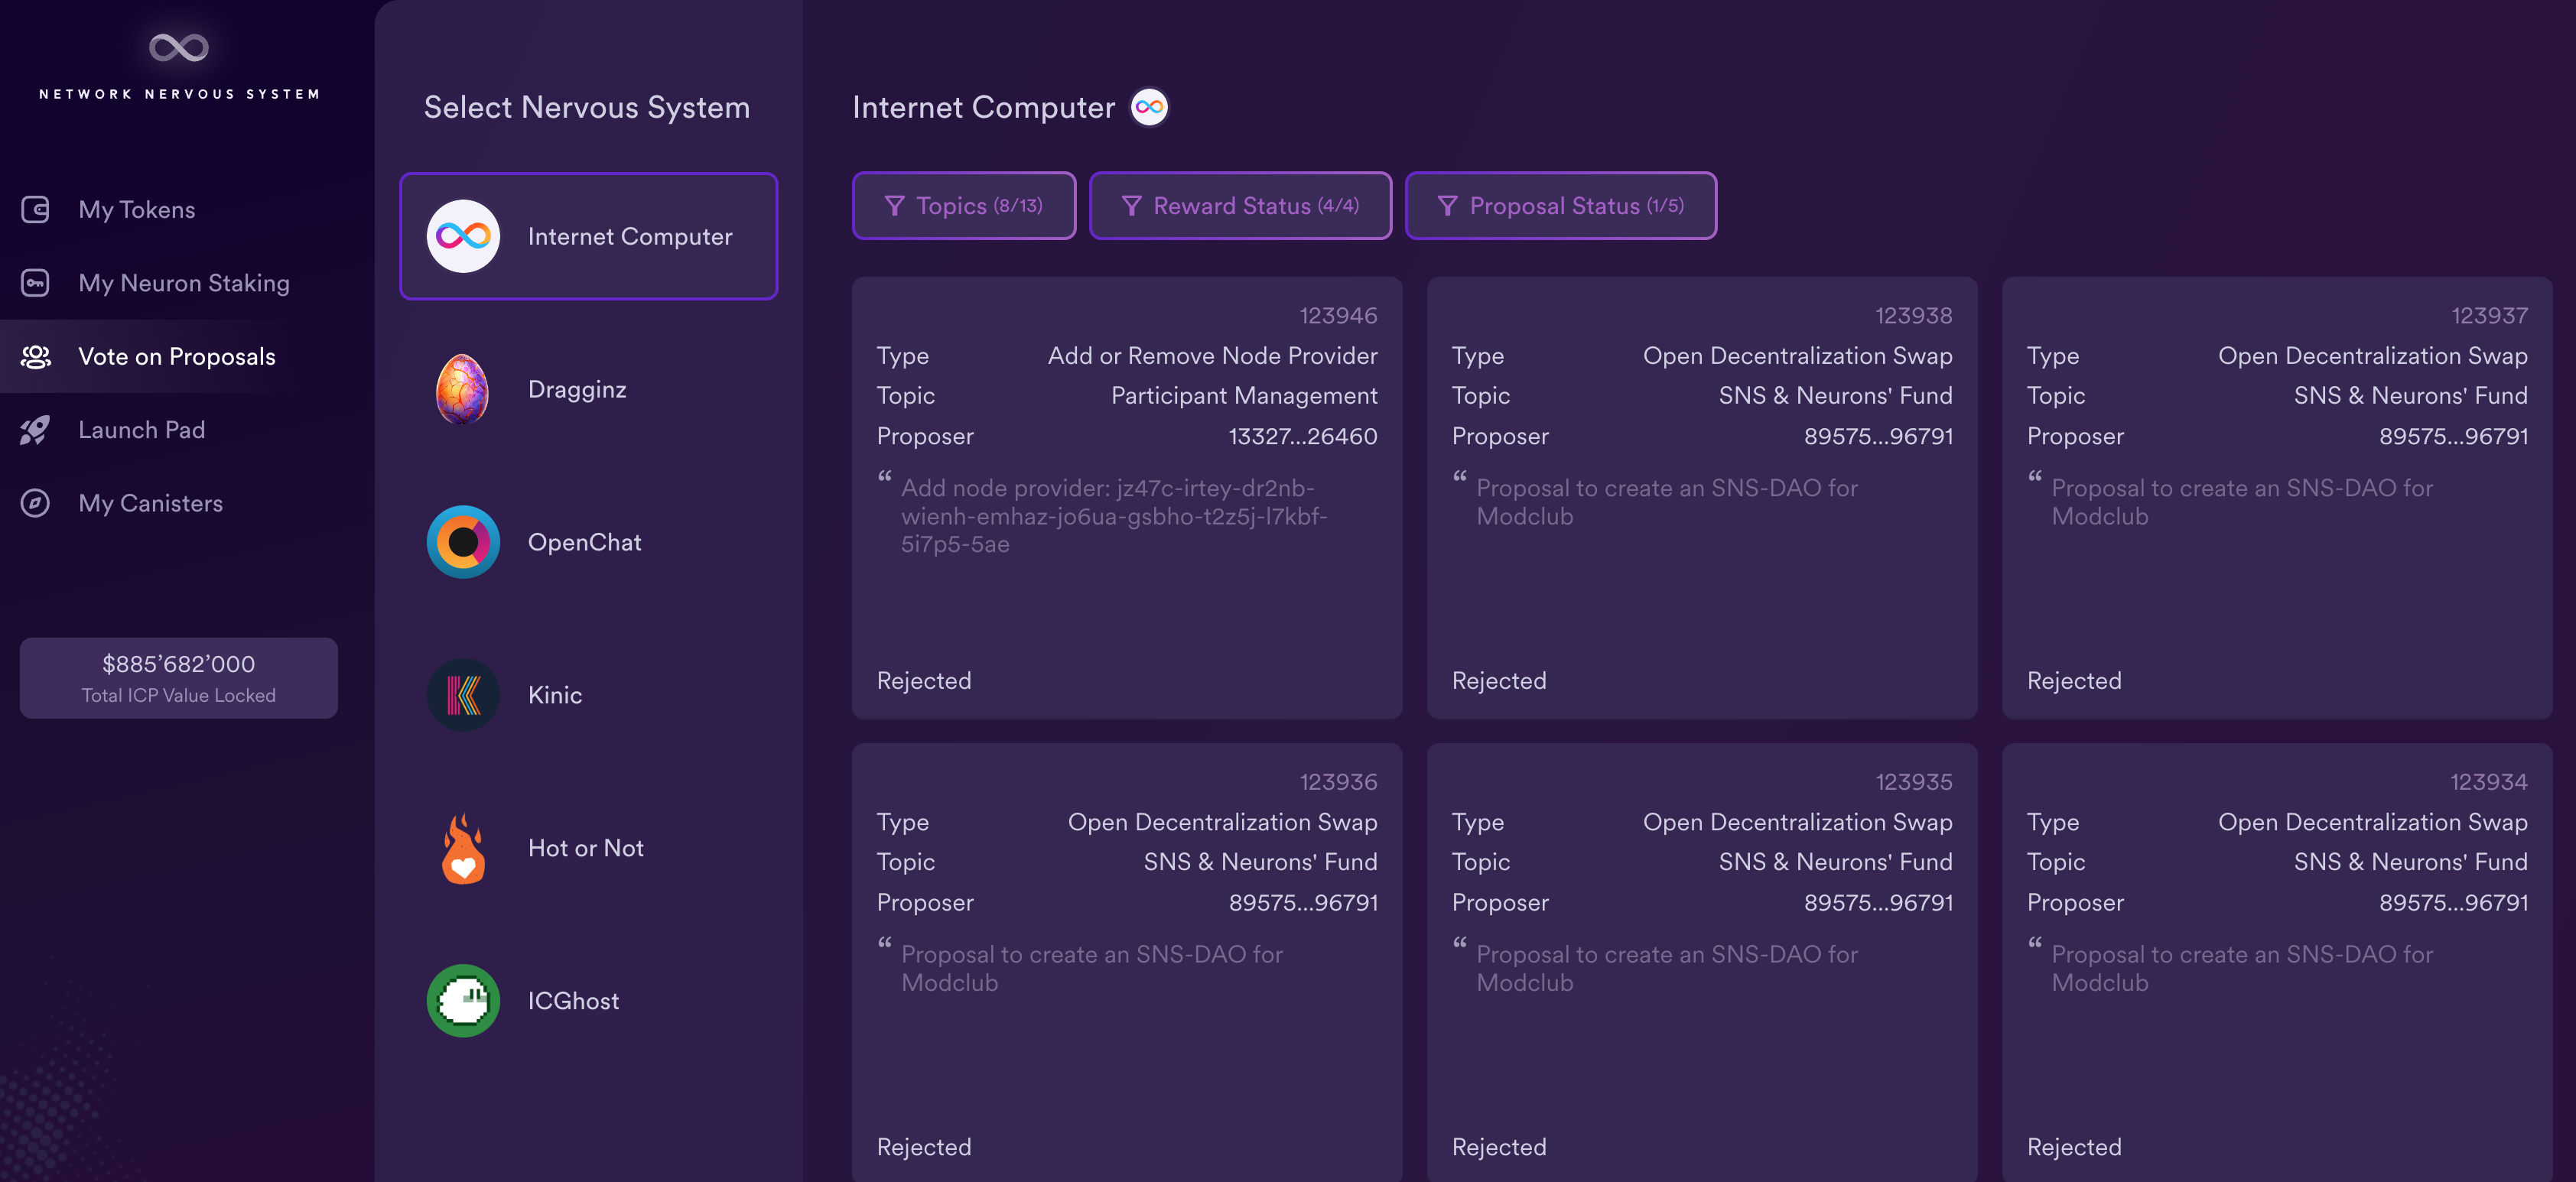The height and width of the screenshot is (1182, 2576).
Task: Click the funnel icon in Proposal Status filter
Action: (x=1447, y=206)
